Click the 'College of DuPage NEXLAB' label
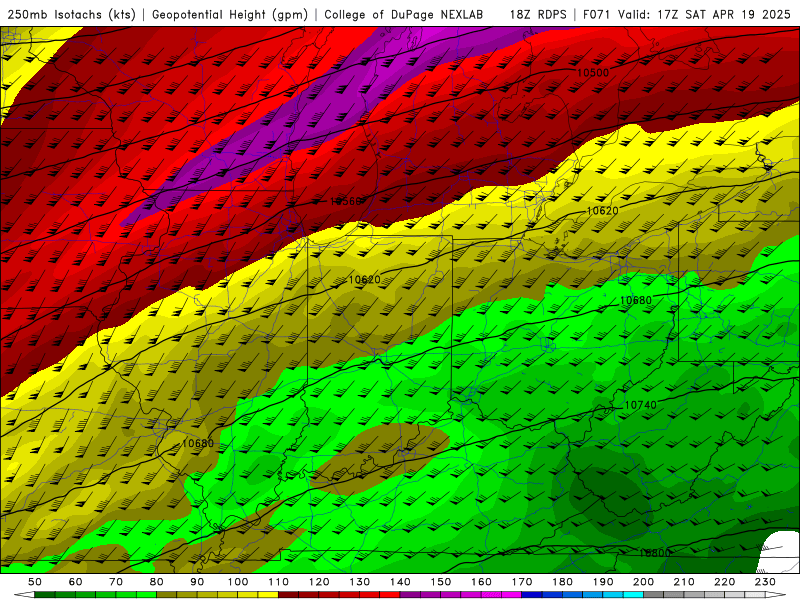Viewport: 800px width, 600px height. [404, 15]
